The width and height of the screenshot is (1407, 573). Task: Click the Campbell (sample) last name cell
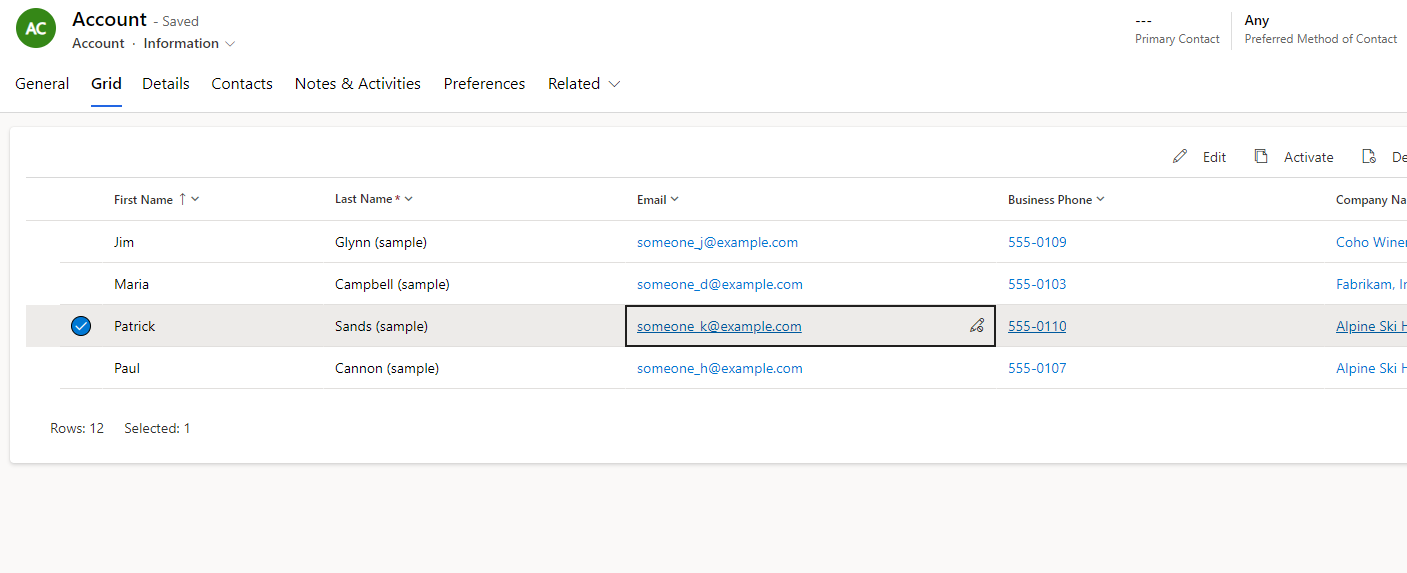[x=392, y=284]
